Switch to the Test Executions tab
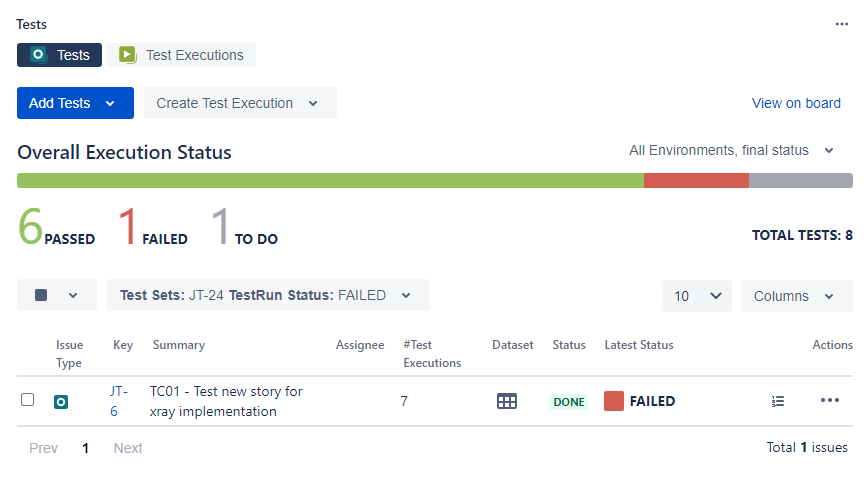Screen dimensions: 868x492 click(x=193, y=55)
